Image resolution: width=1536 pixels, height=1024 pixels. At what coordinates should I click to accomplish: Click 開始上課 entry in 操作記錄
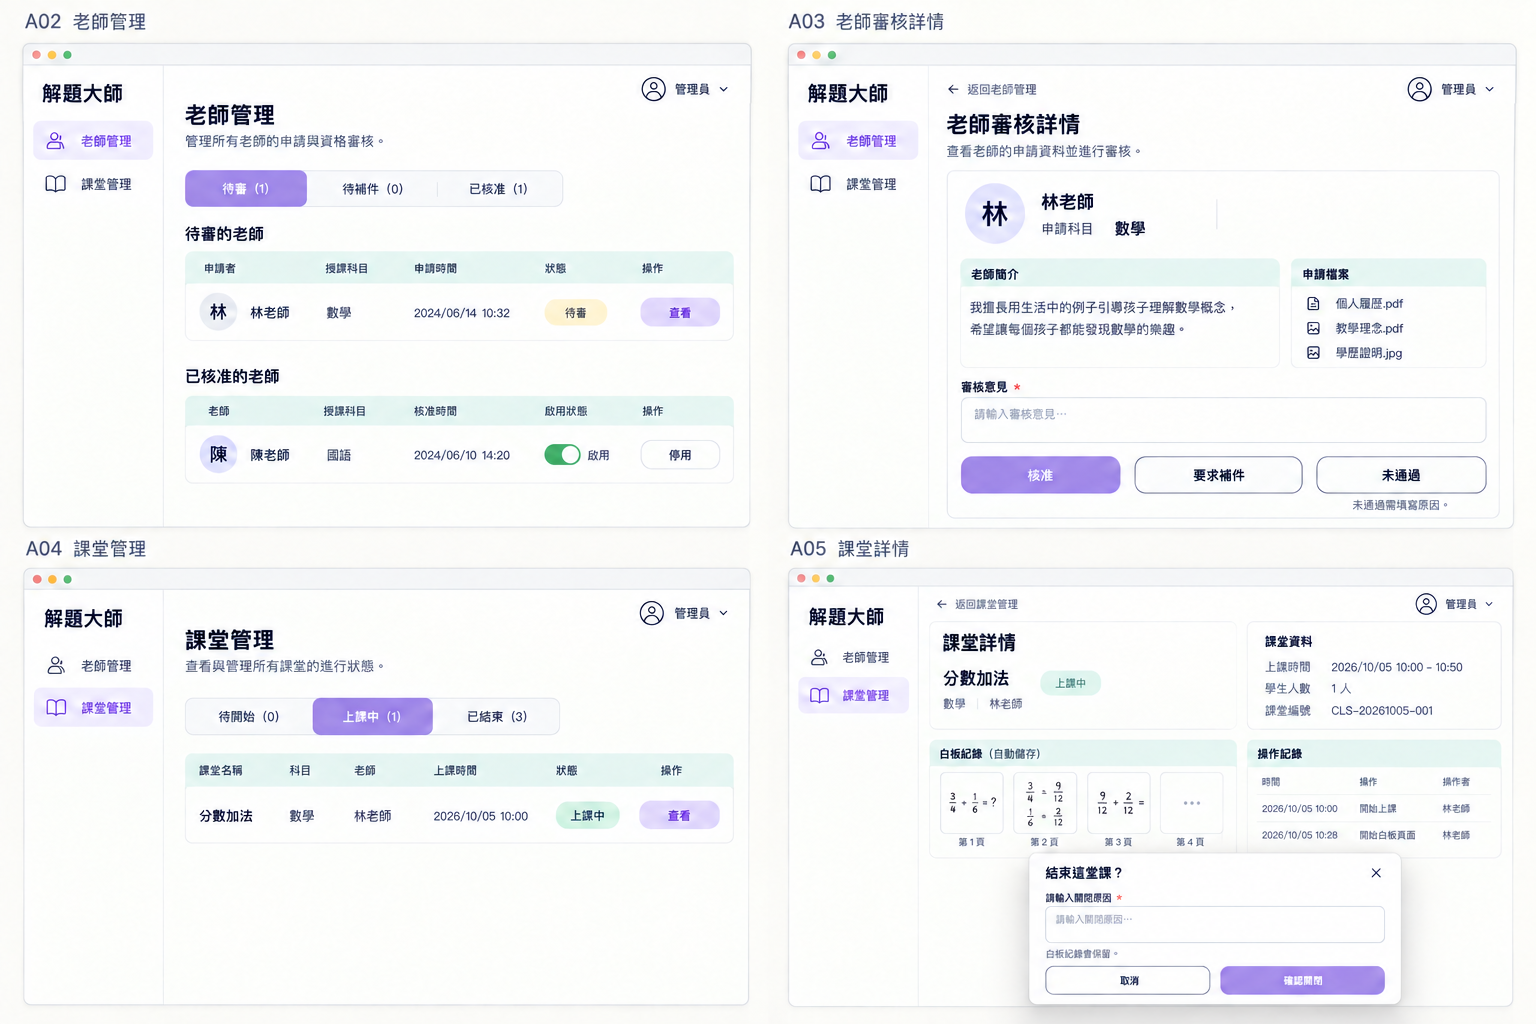pyautogui.click(x=1378, y=808)
